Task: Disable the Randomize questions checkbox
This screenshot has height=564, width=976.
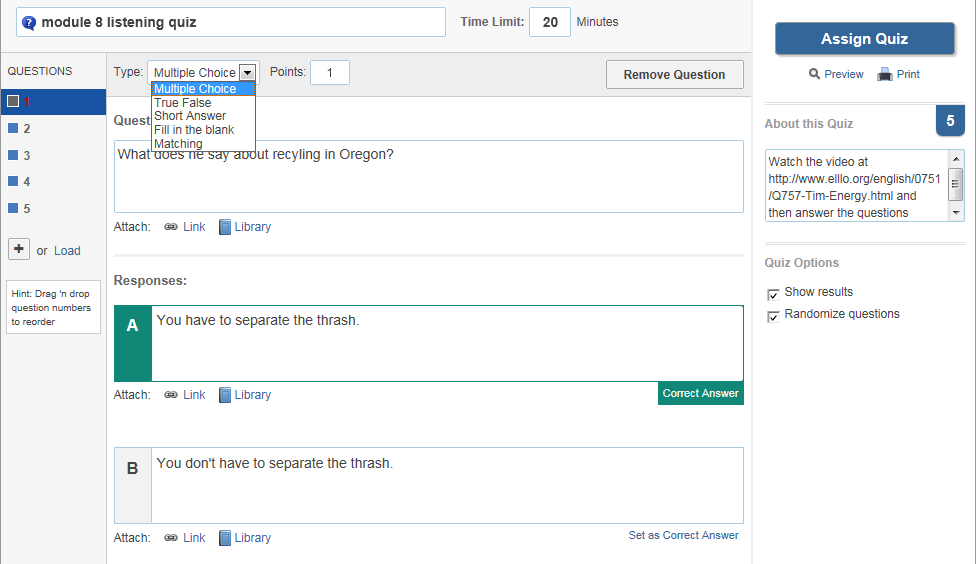Action: click(x=773, y=316)
